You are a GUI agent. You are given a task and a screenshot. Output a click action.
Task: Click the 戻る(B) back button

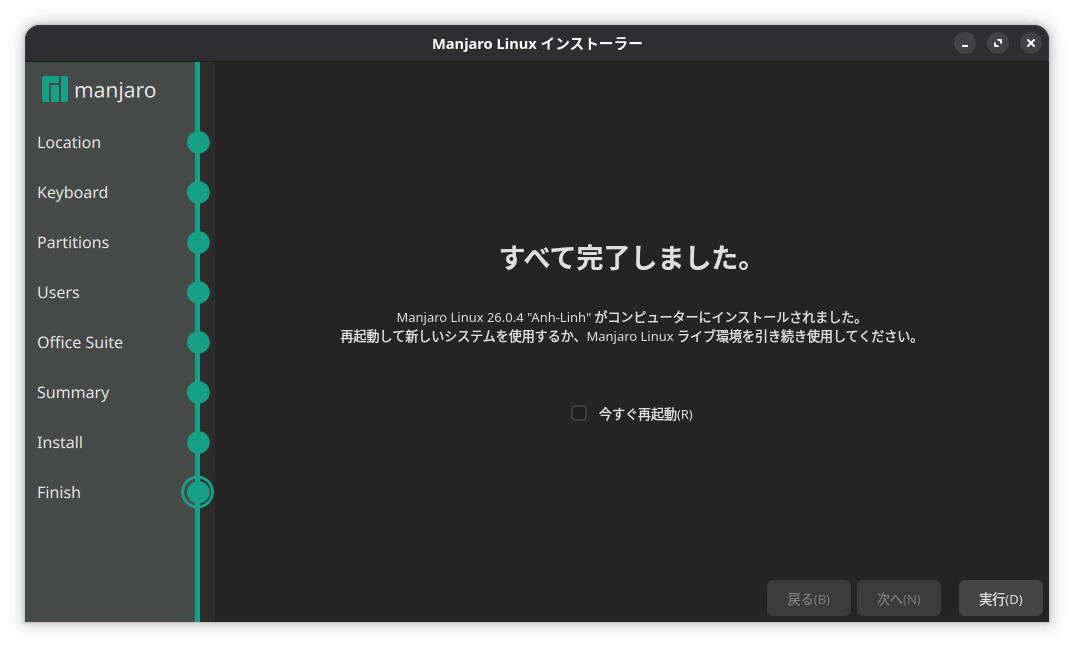(809, 598)
